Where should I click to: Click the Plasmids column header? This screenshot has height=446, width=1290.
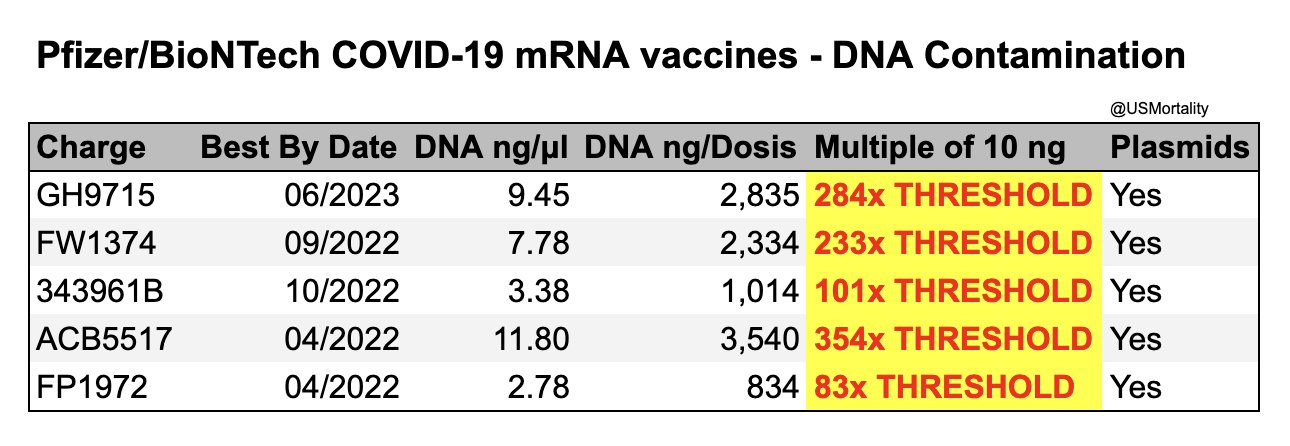[x=1180, y=148]
